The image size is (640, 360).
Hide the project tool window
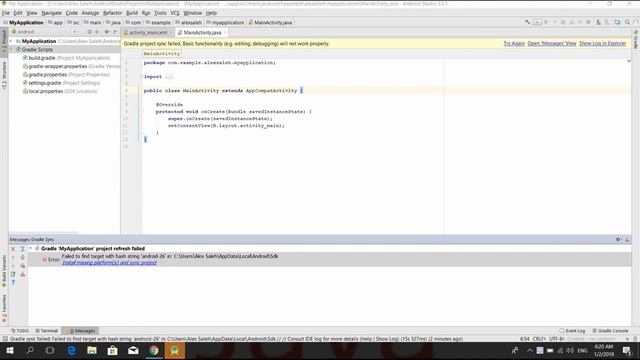tap(116, 32)
